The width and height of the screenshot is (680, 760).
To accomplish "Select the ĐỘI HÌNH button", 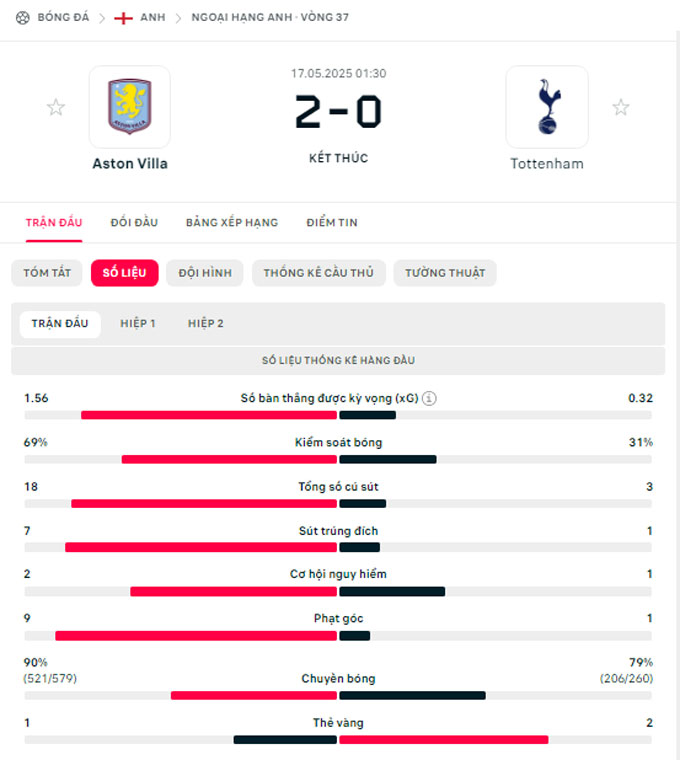I will point(205,273).
